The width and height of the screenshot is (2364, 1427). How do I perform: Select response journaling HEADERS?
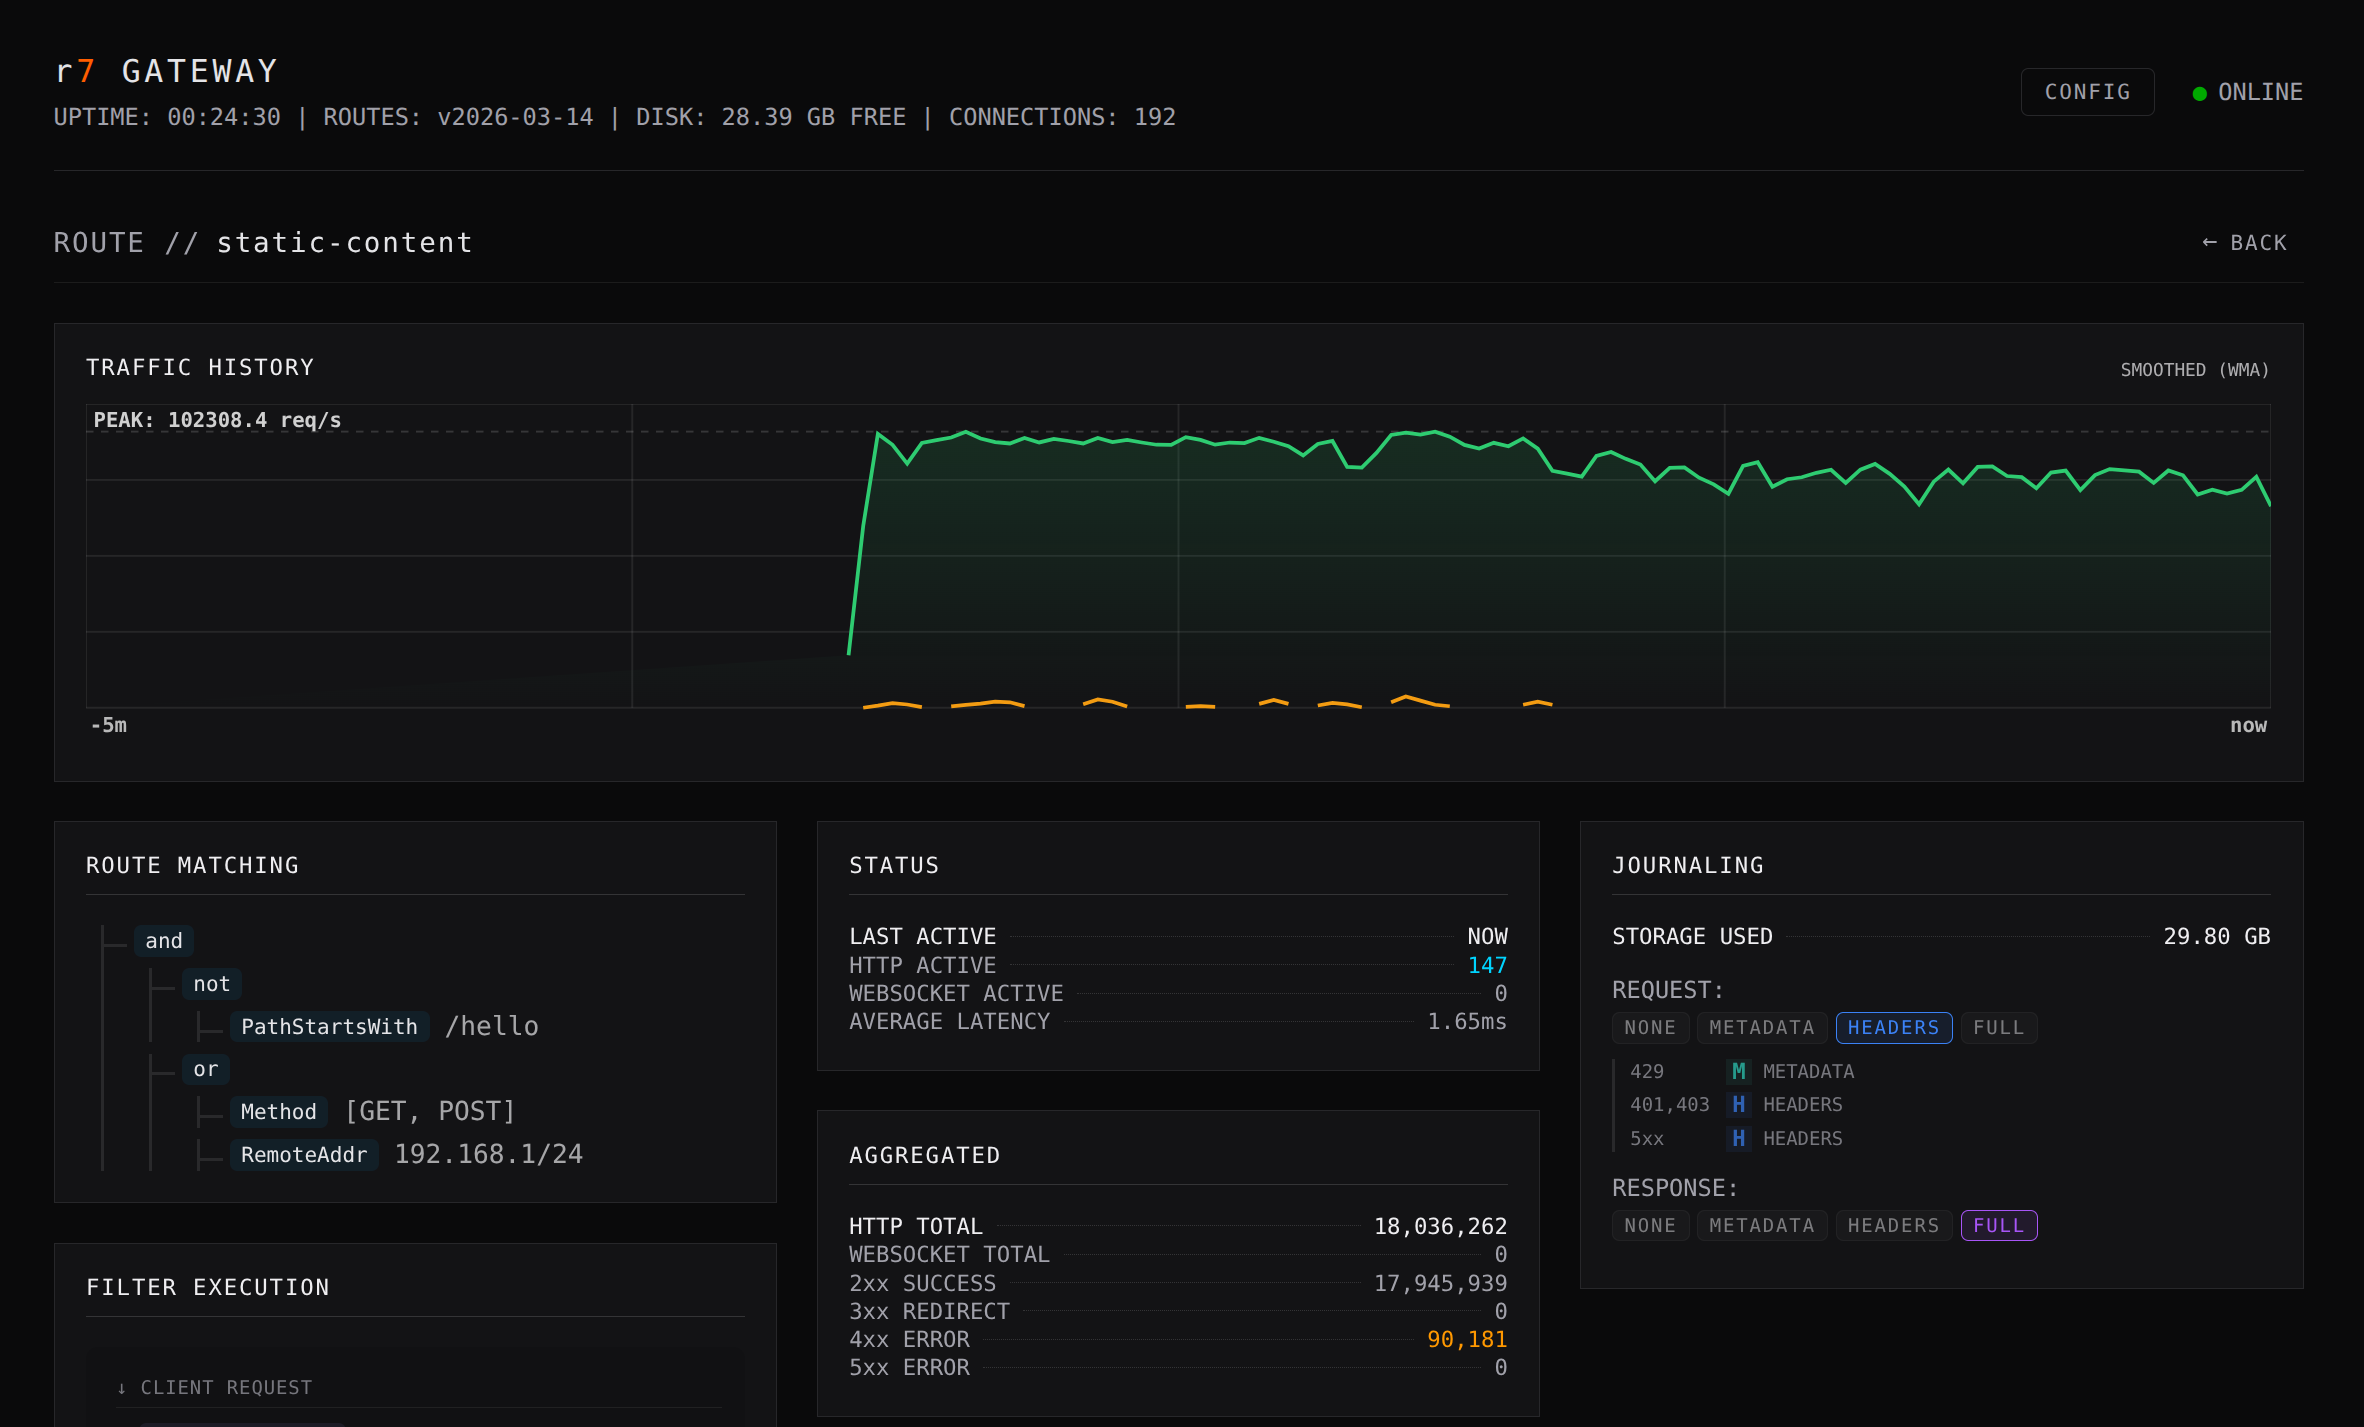click(1893, 1225)
